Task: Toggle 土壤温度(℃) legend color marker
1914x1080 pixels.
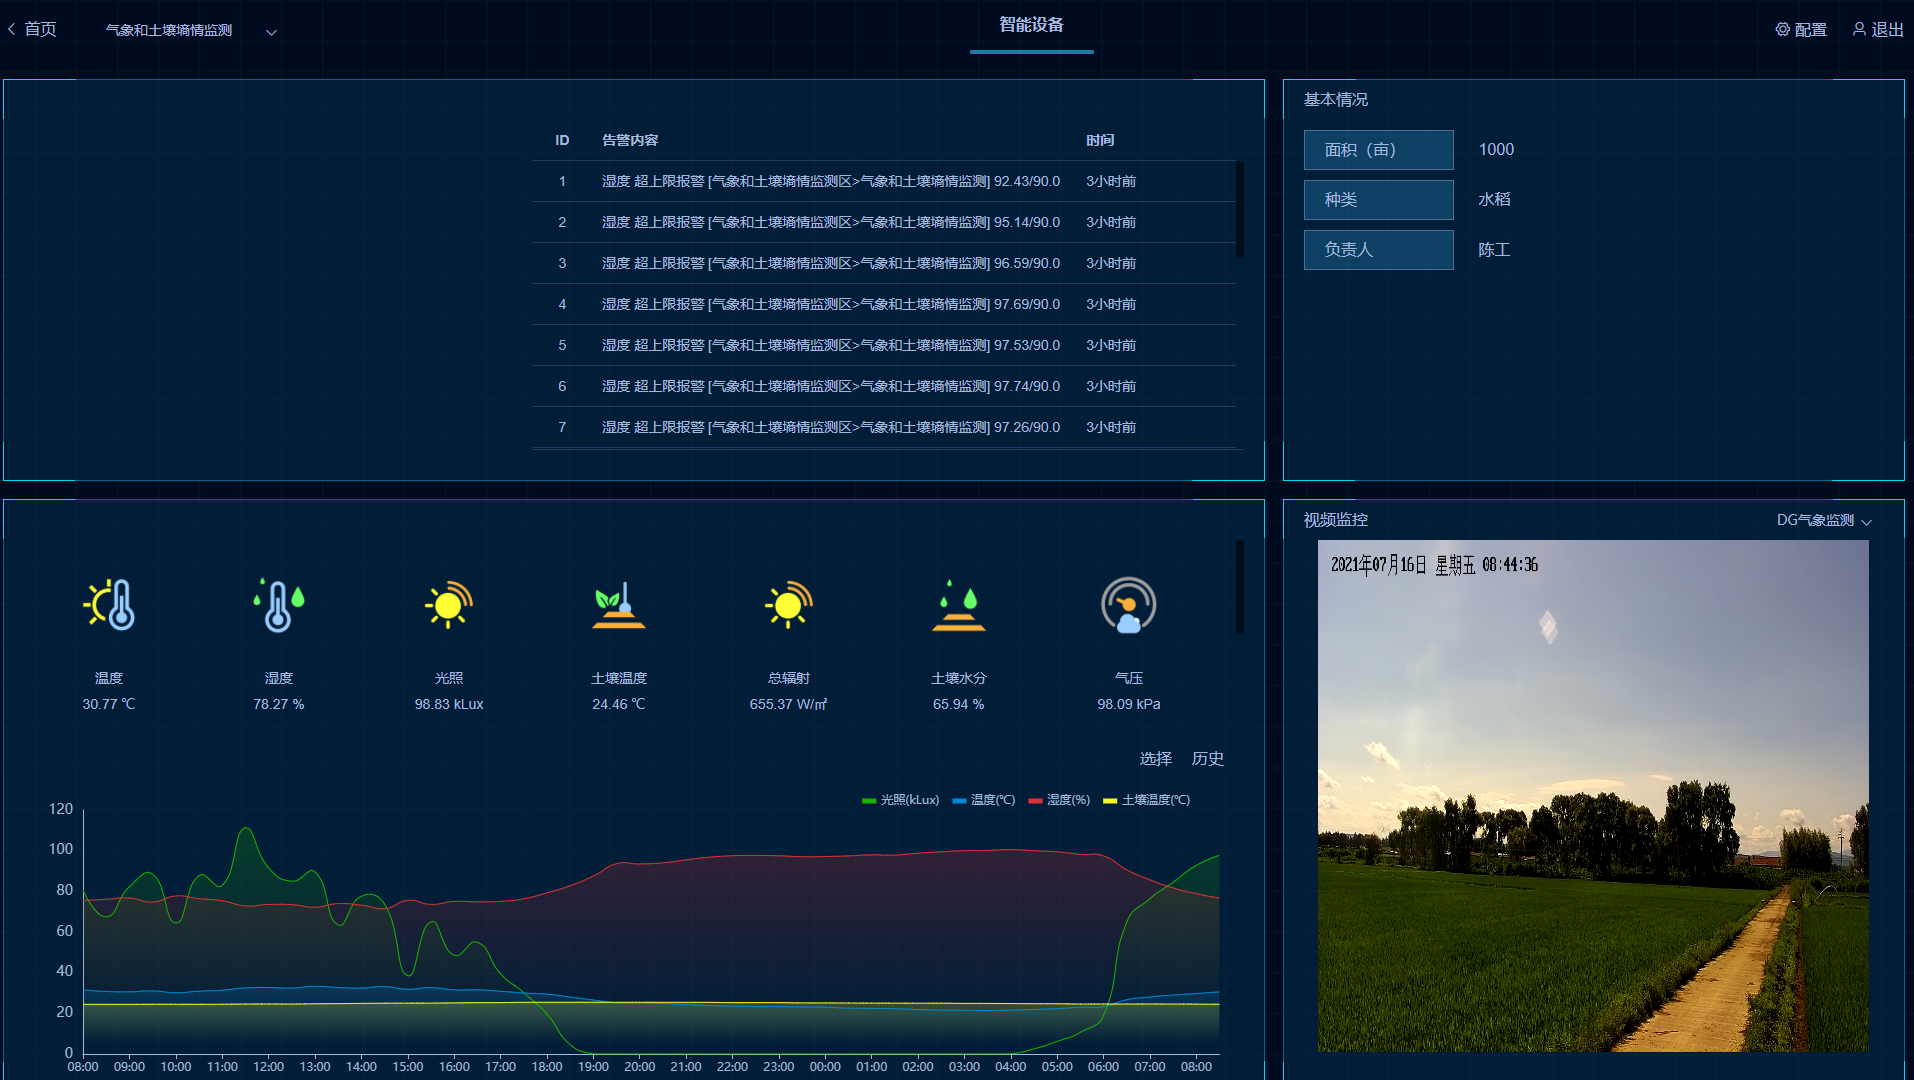Action: point(1109,800)
